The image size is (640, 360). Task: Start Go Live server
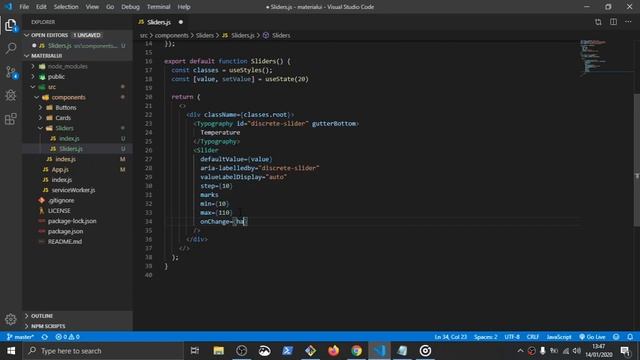tap(592, 337)
